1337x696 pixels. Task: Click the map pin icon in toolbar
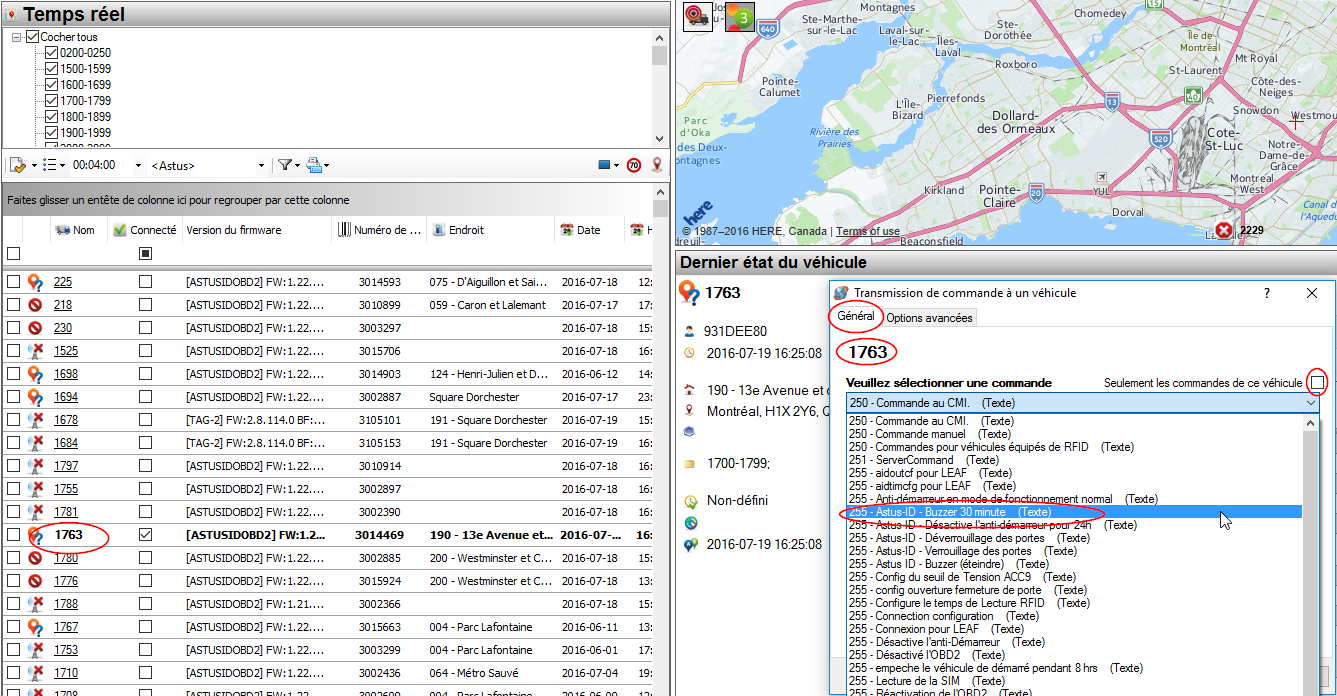[x=657, y=165]
